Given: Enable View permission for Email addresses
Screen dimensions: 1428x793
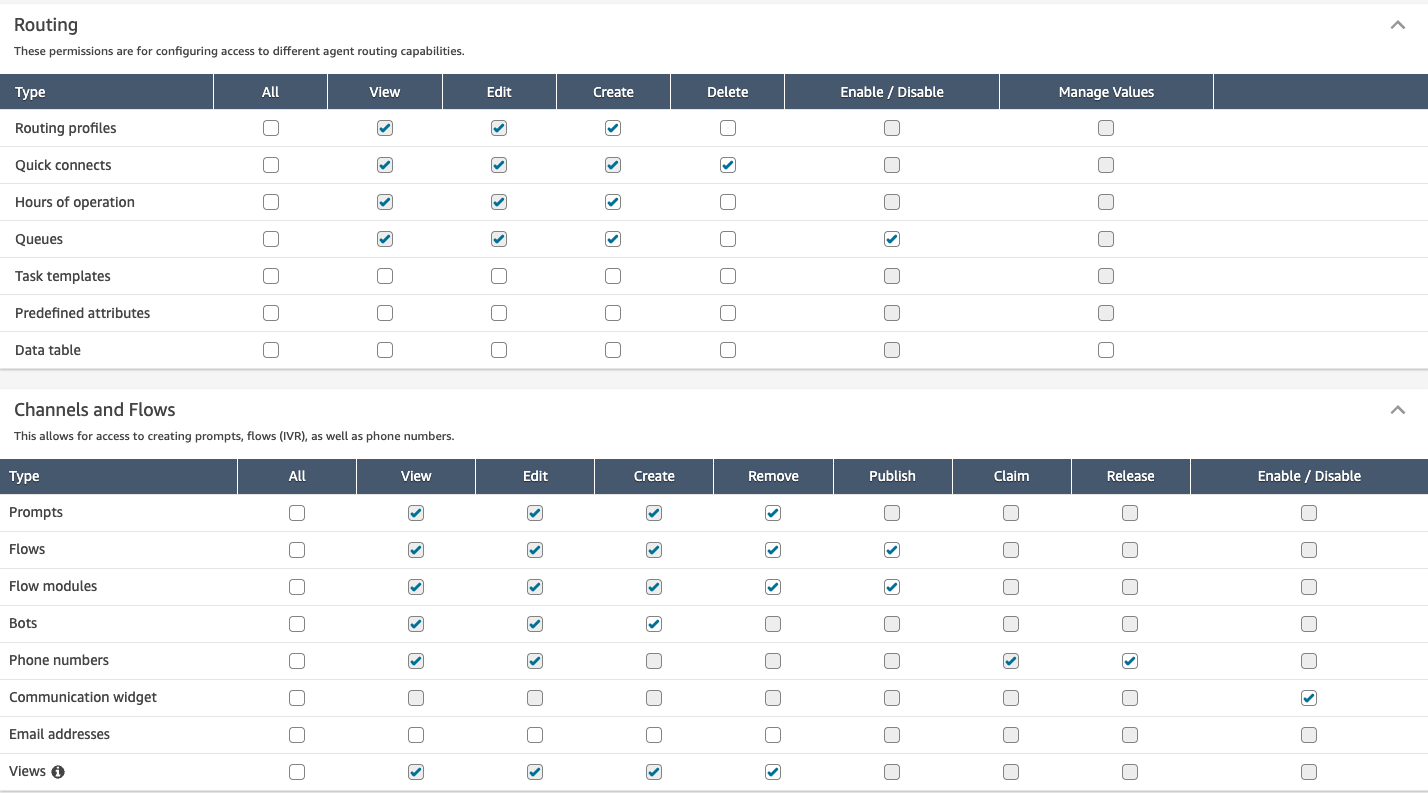Looking at the screenshot, I should pyautogui.click(x=416, y=735).
